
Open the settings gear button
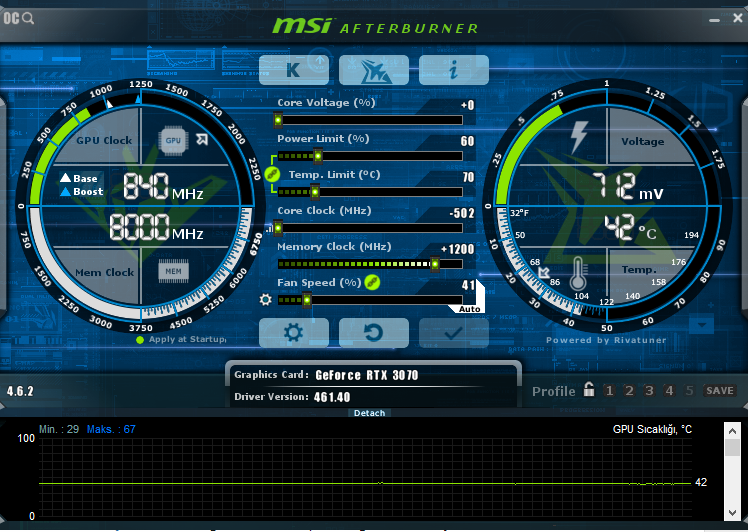click(x=294, y=333)
